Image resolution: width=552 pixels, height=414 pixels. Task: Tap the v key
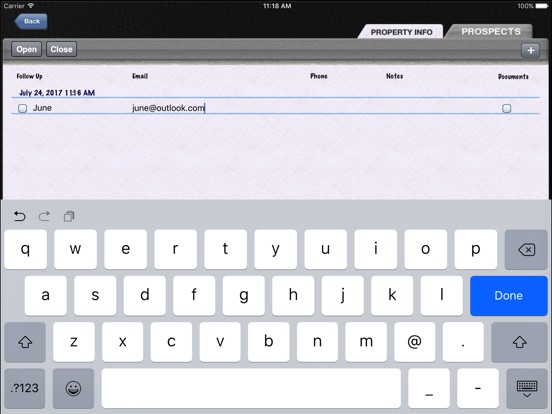click(x=220, y=342)
